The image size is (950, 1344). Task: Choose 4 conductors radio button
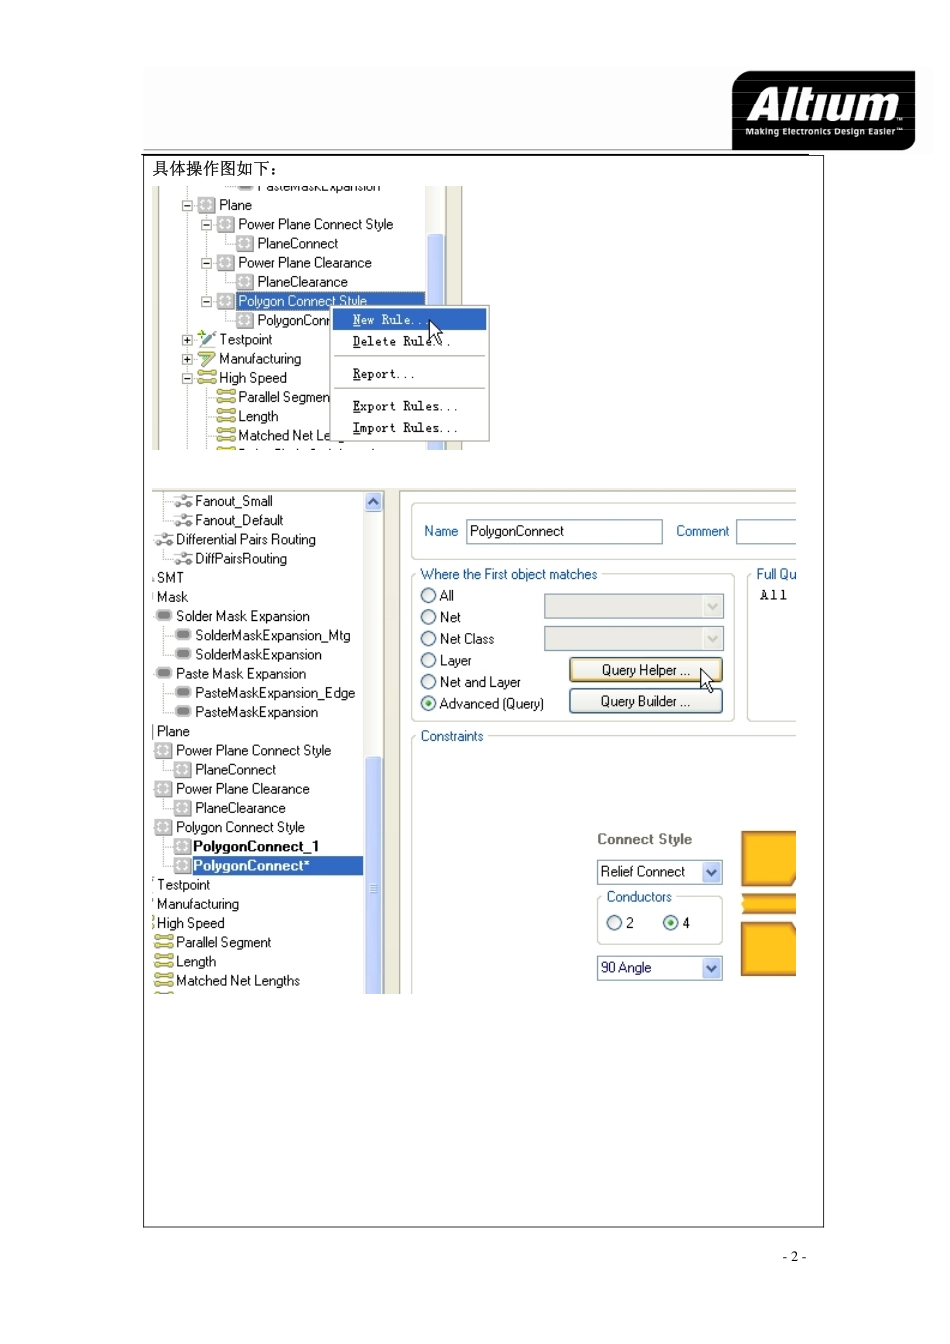click(x=670, y=923)
